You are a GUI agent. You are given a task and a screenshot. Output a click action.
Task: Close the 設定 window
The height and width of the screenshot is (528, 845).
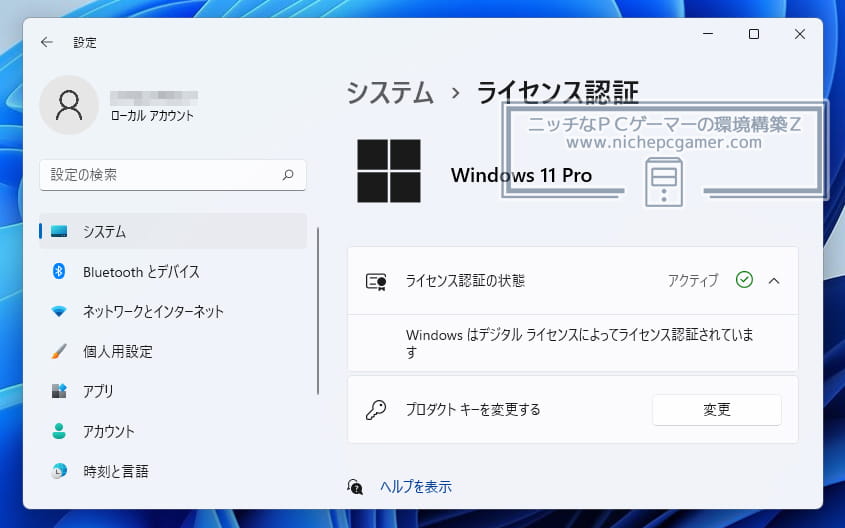[800, 34]
